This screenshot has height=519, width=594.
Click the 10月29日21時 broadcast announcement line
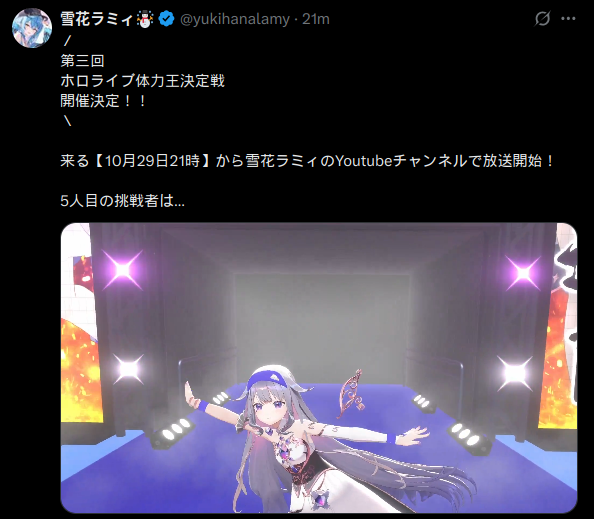tap(307, 161)
